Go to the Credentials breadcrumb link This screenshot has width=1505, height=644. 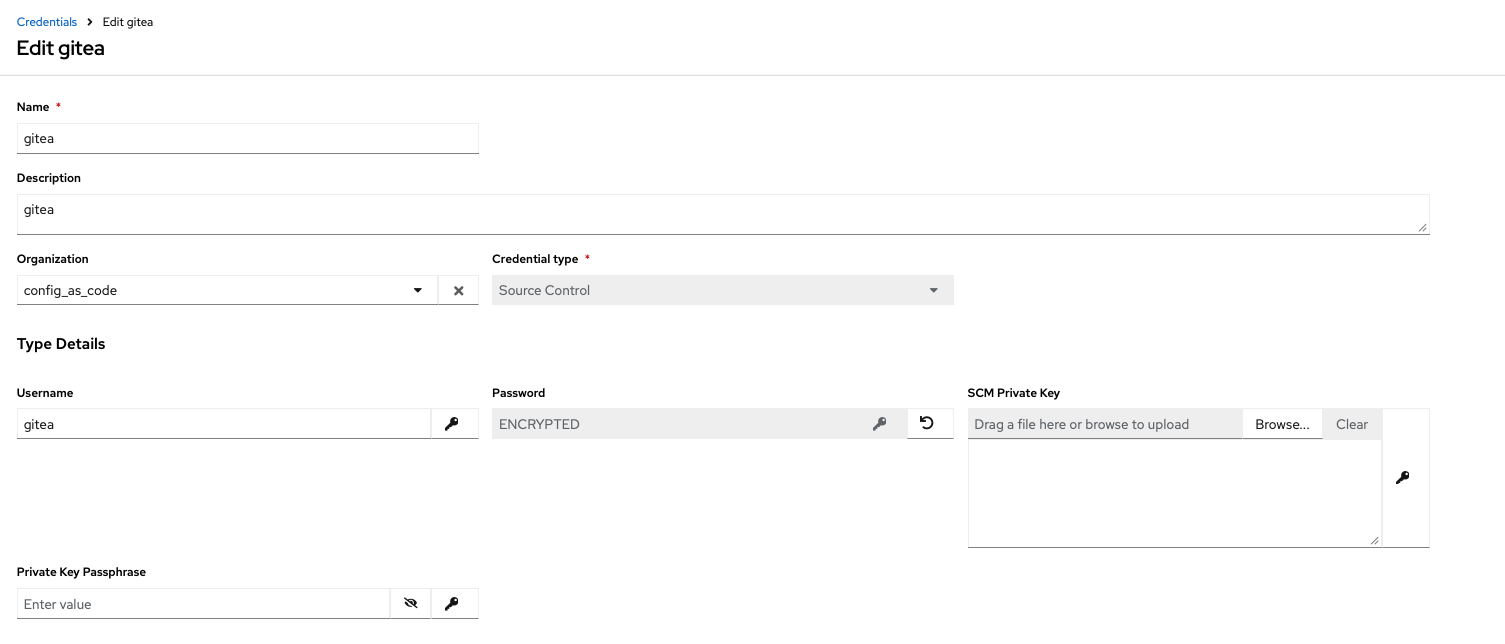tap(47, 22)
